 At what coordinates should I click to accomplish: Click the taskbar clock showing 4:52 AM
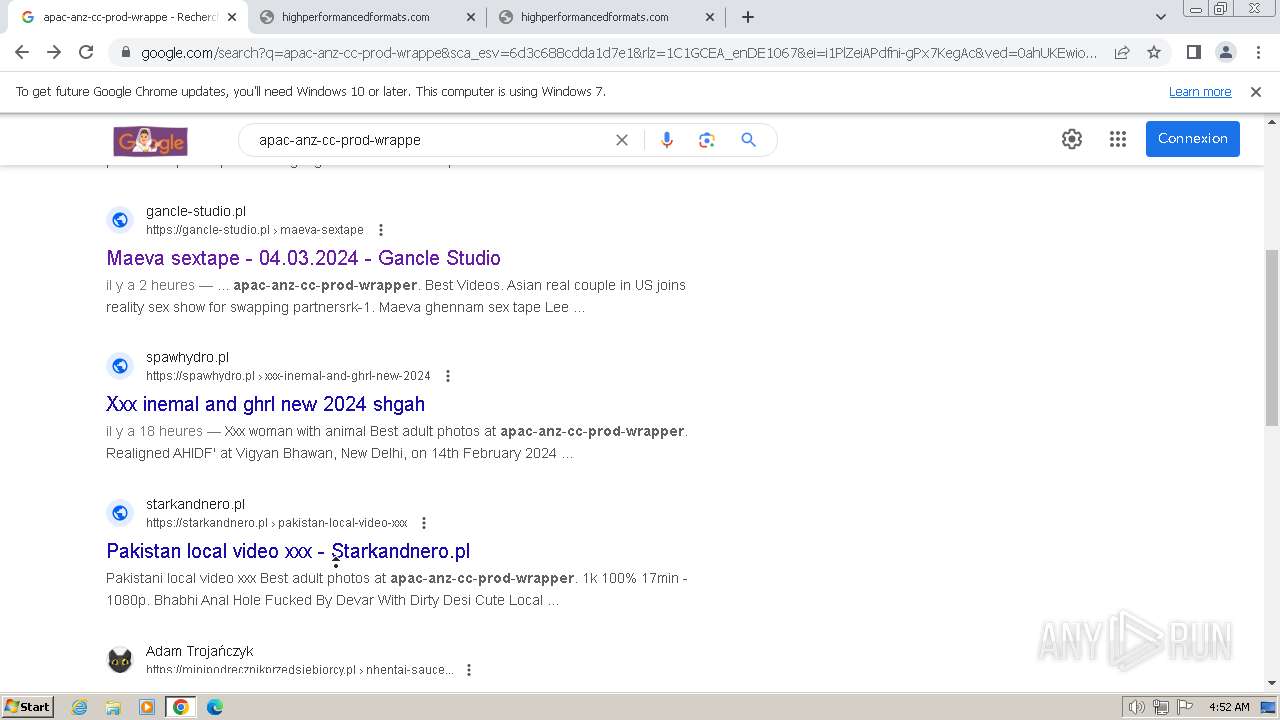coord(1229,707)
